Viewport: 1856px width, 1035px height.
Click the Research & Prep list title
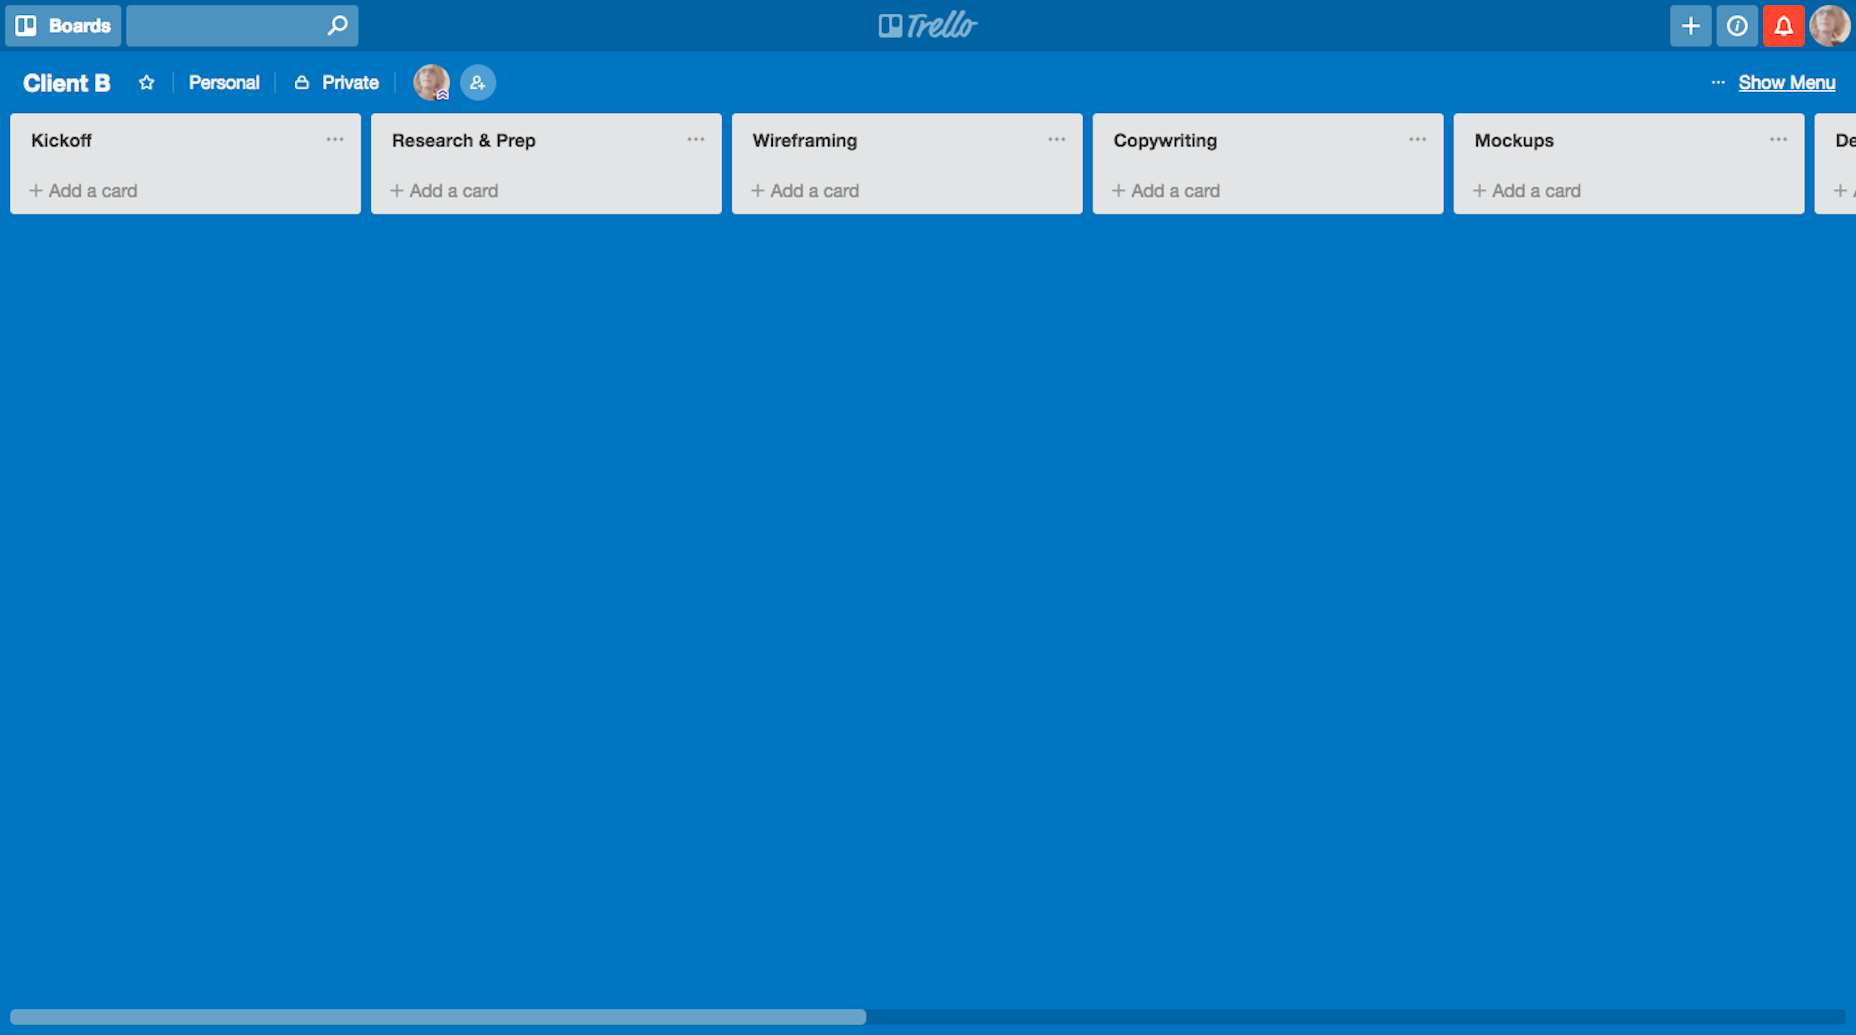464,141
